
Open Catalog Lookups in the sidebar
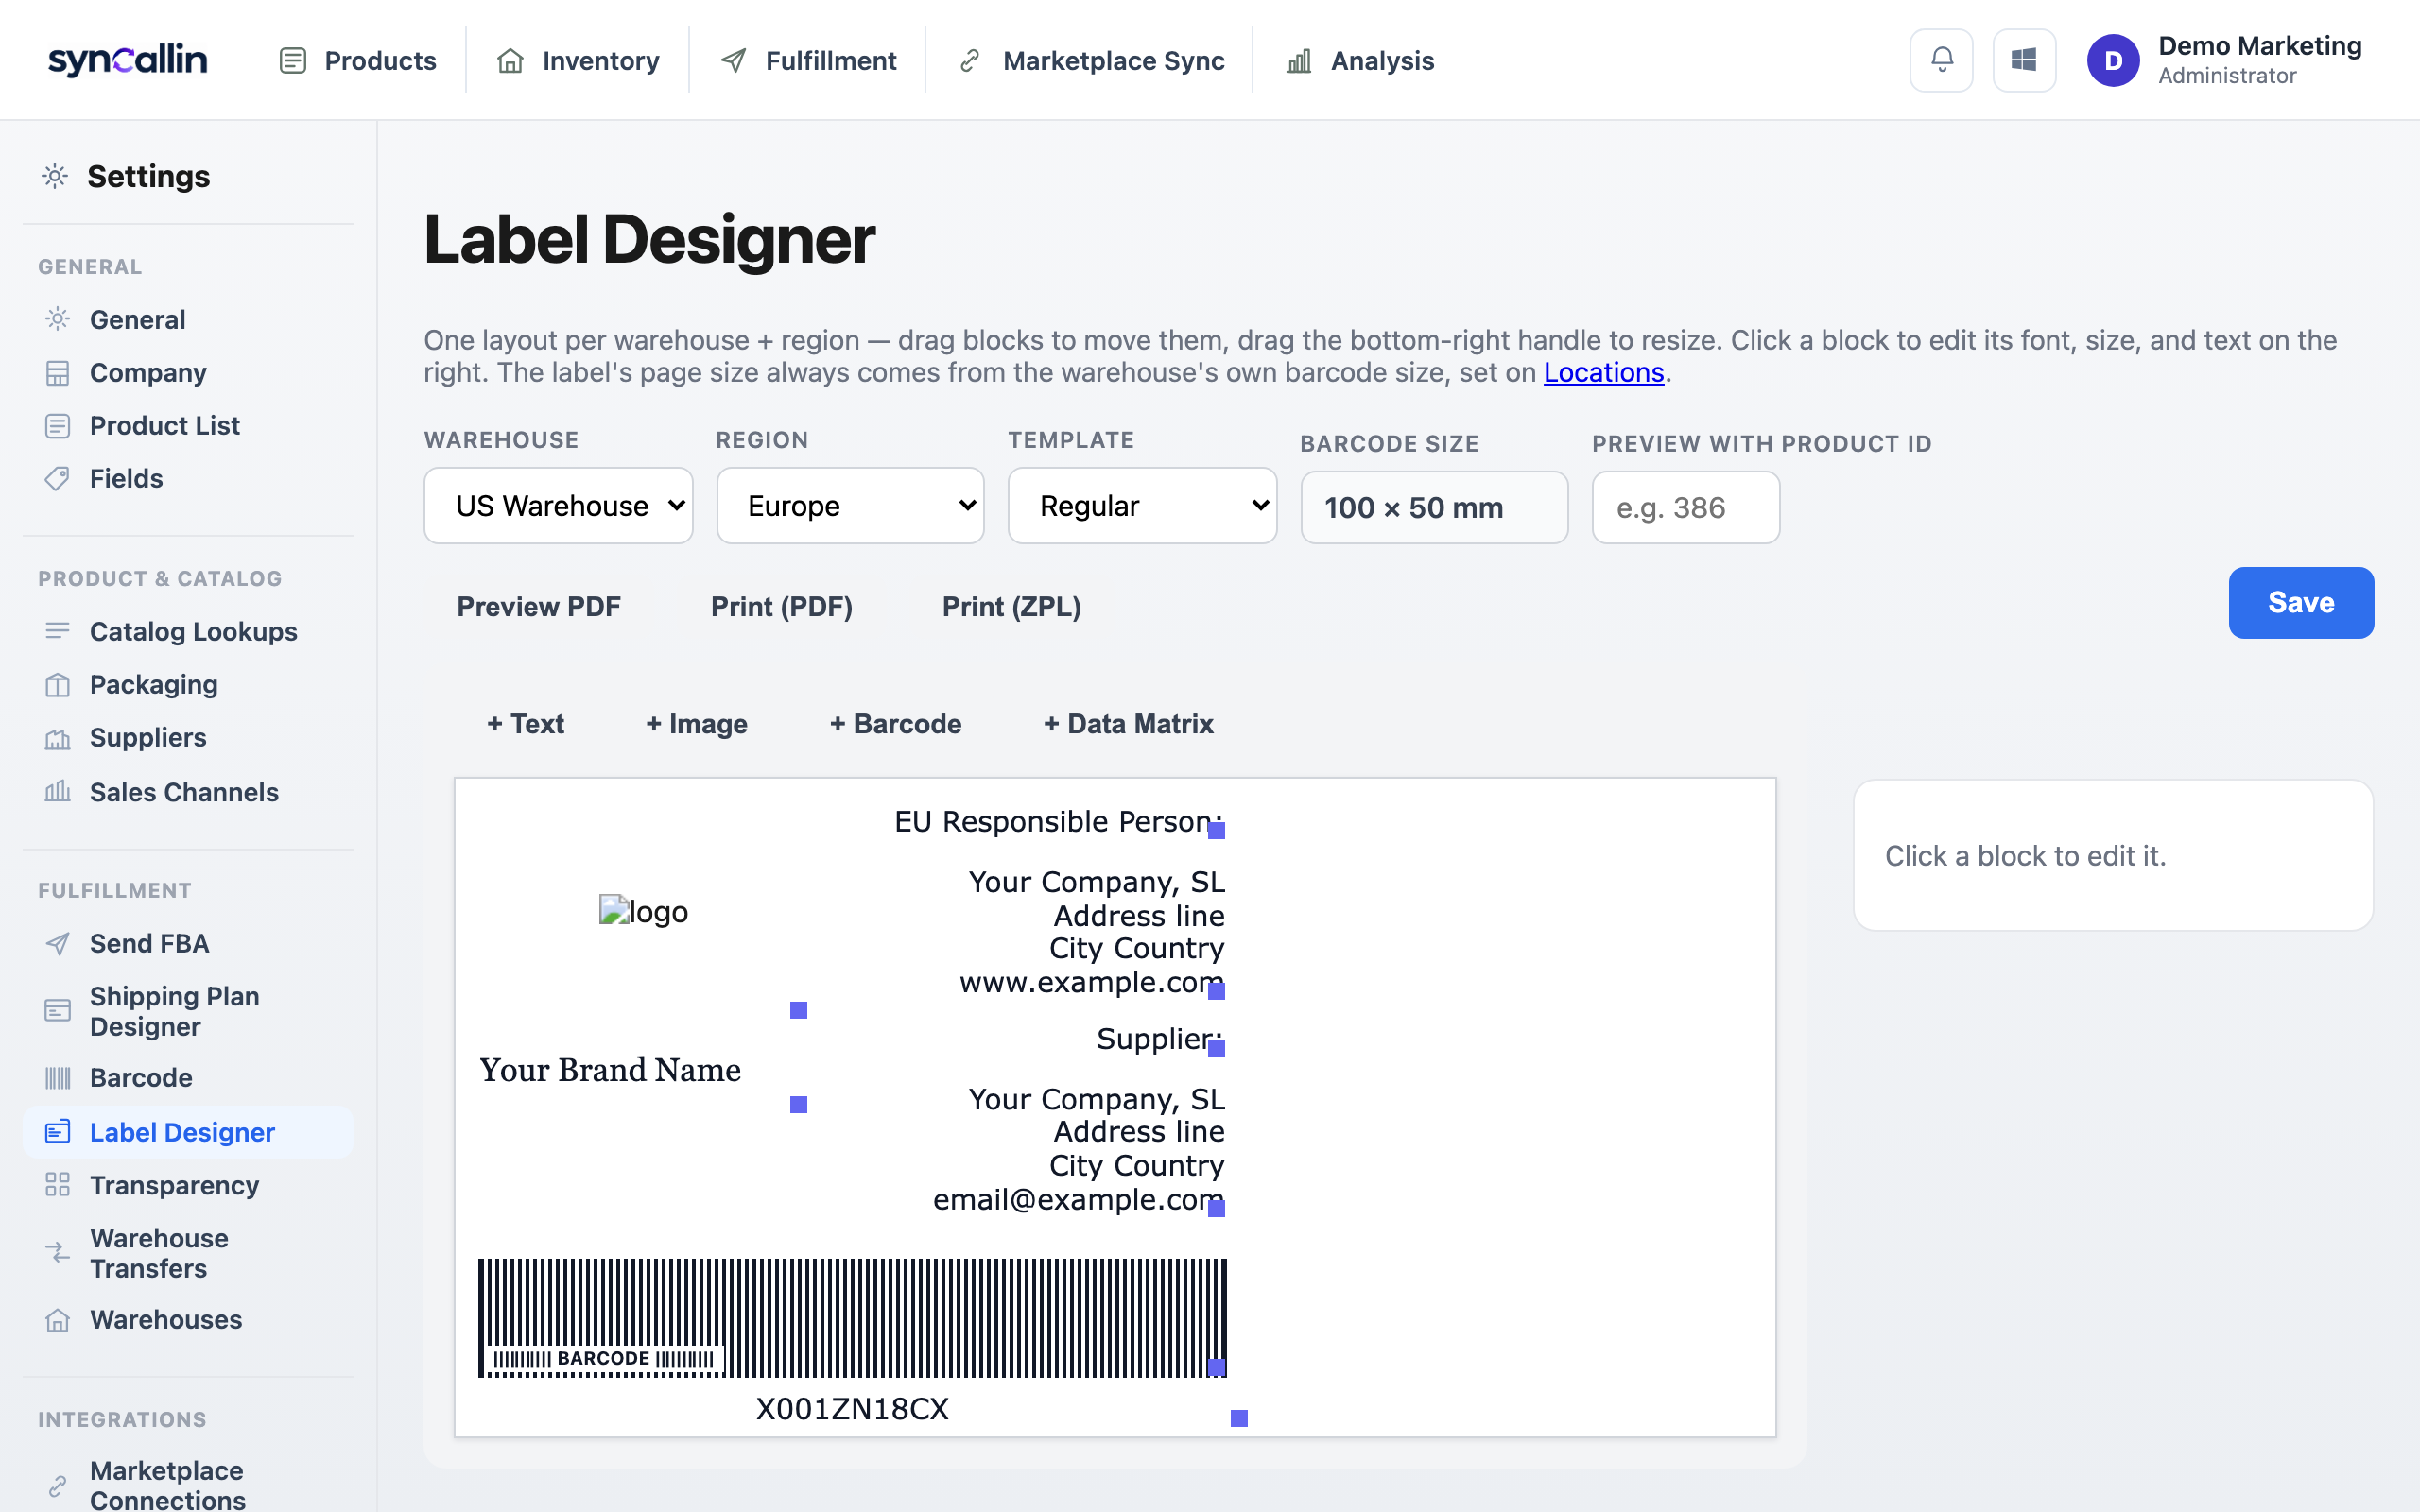[x=193, y=631]
